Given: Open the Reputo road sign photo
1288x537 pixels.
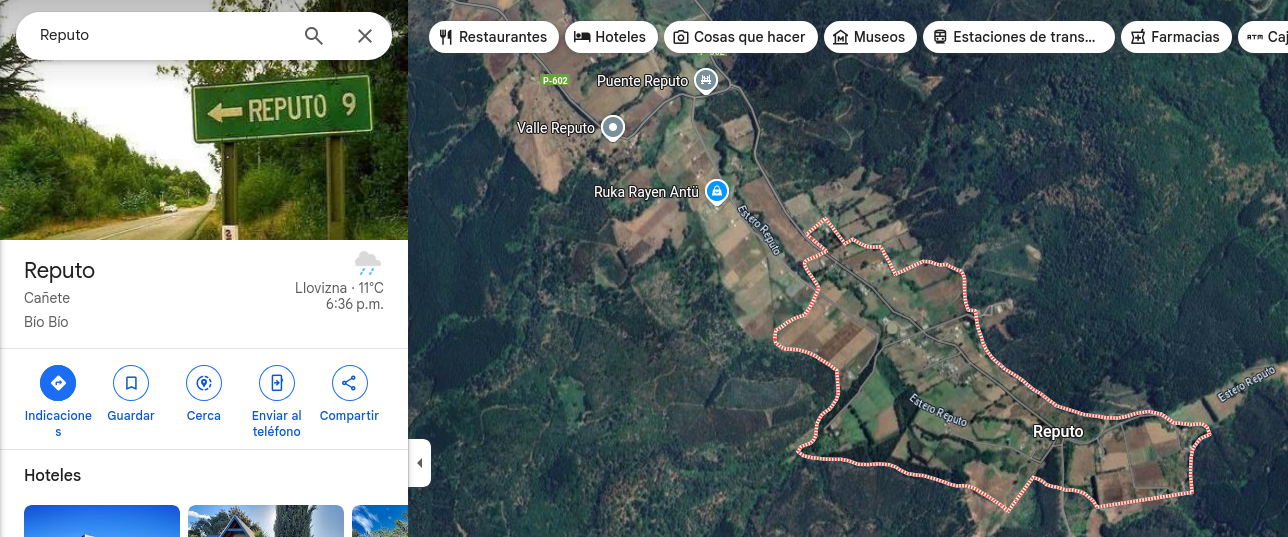Looking at the screenshot, I should pos(204,120).
